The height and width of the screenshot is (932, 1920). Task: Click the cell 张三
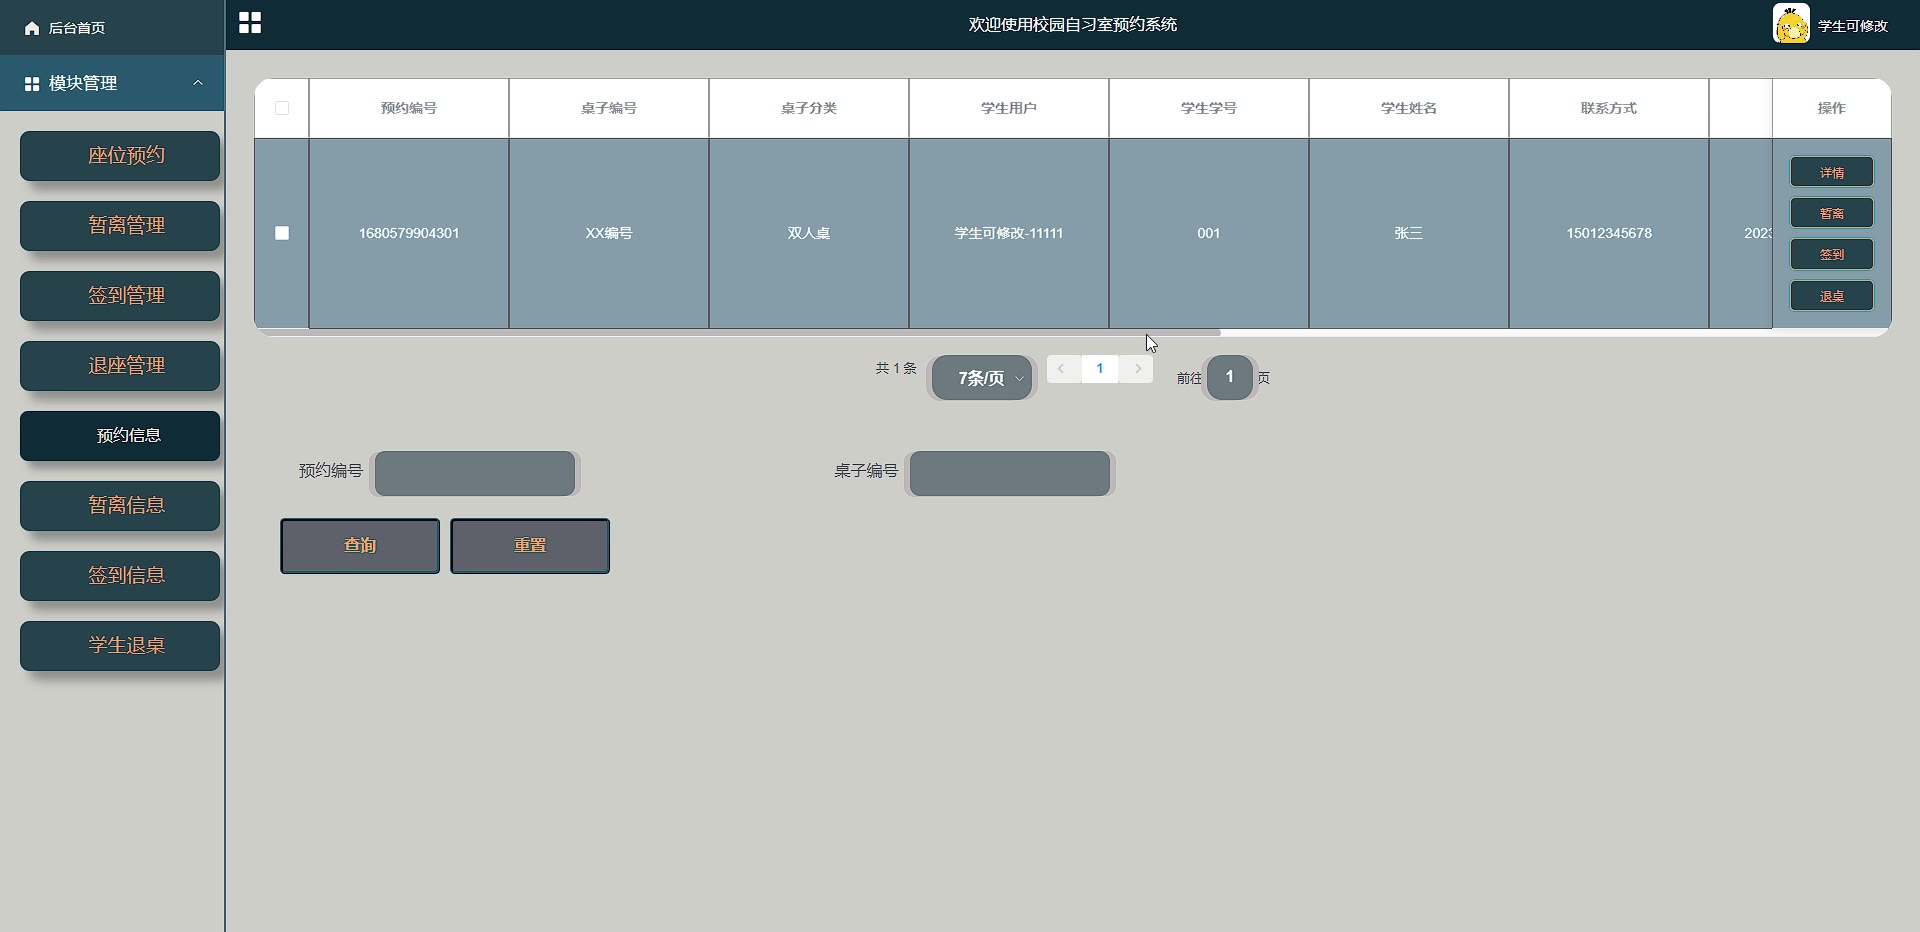click(1409, 233)
